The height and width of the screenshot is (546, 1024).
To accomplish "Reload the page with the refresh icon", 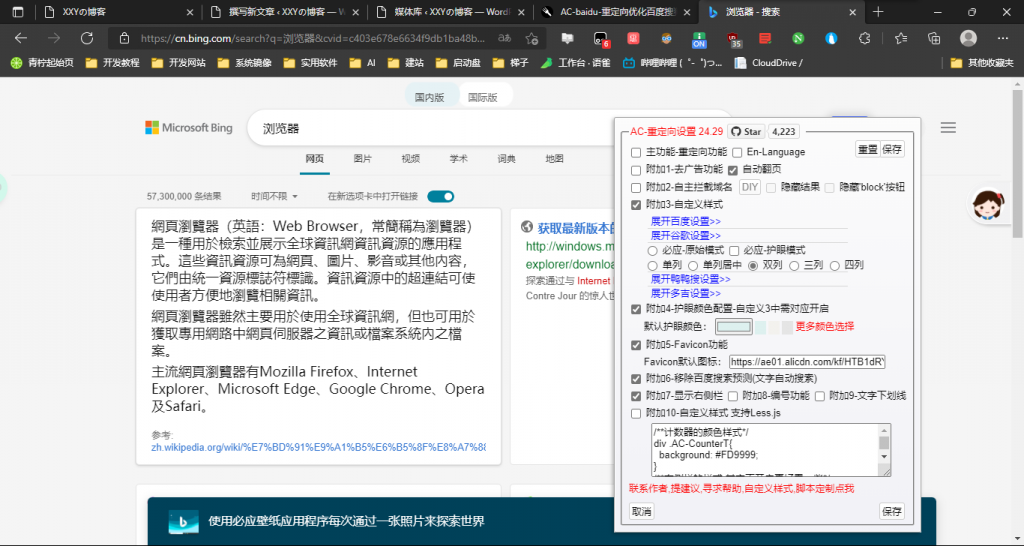I will (87, 38).
